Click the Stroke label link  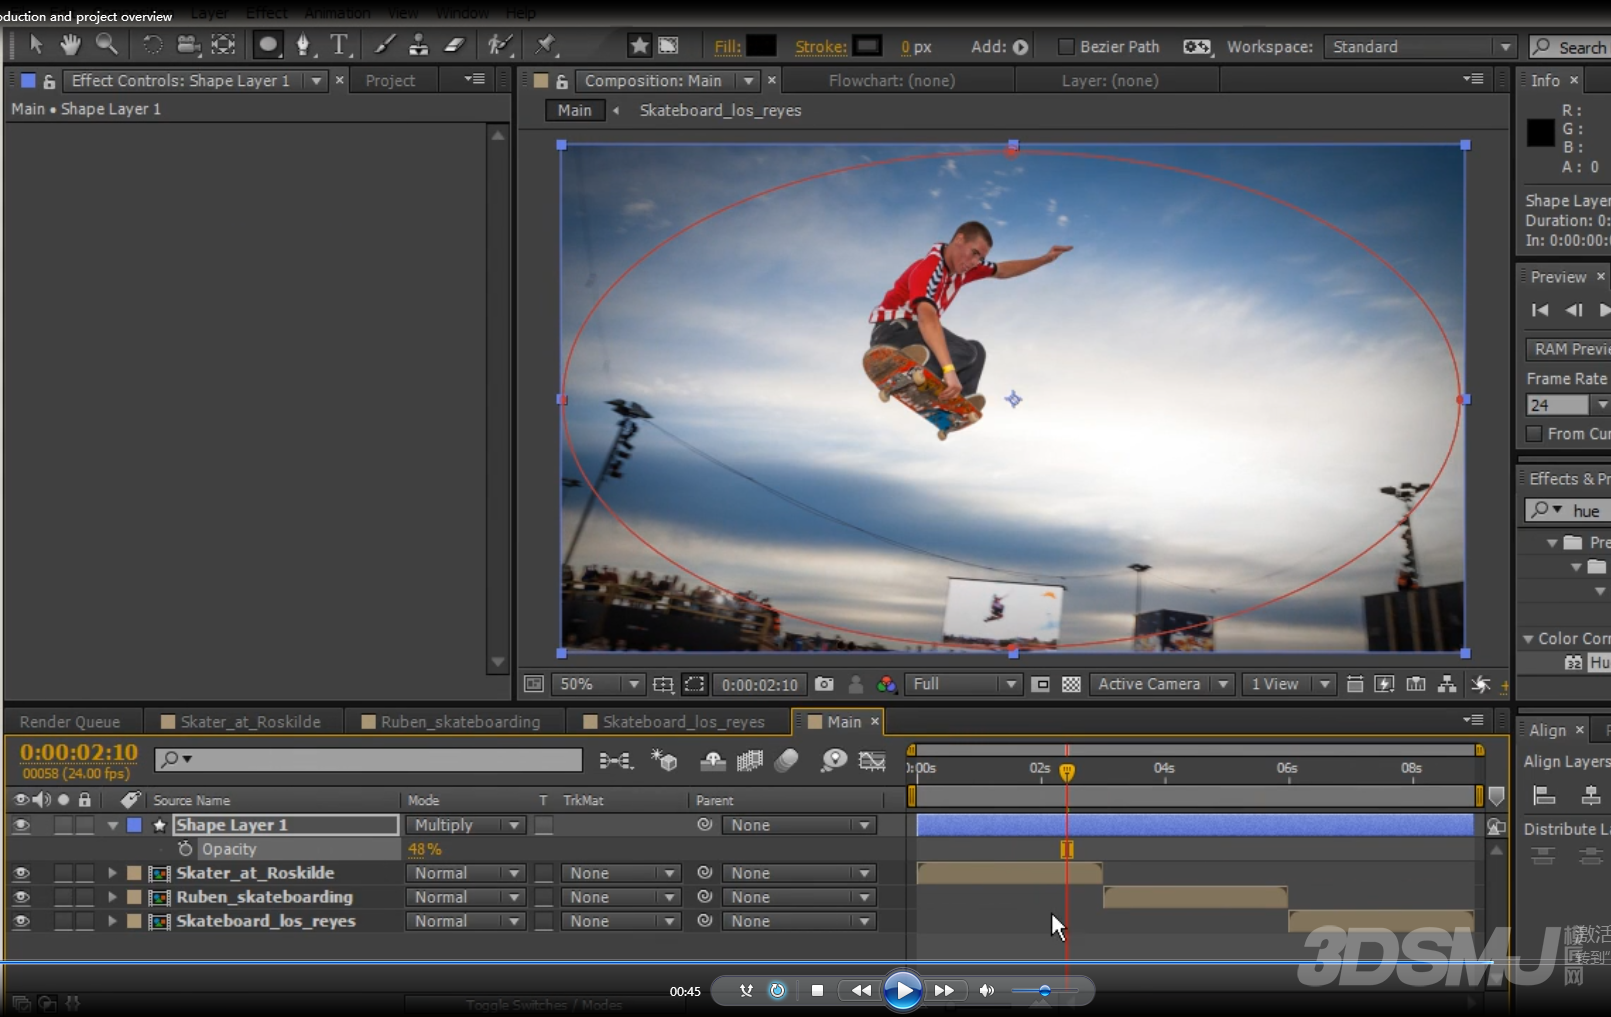820,47
